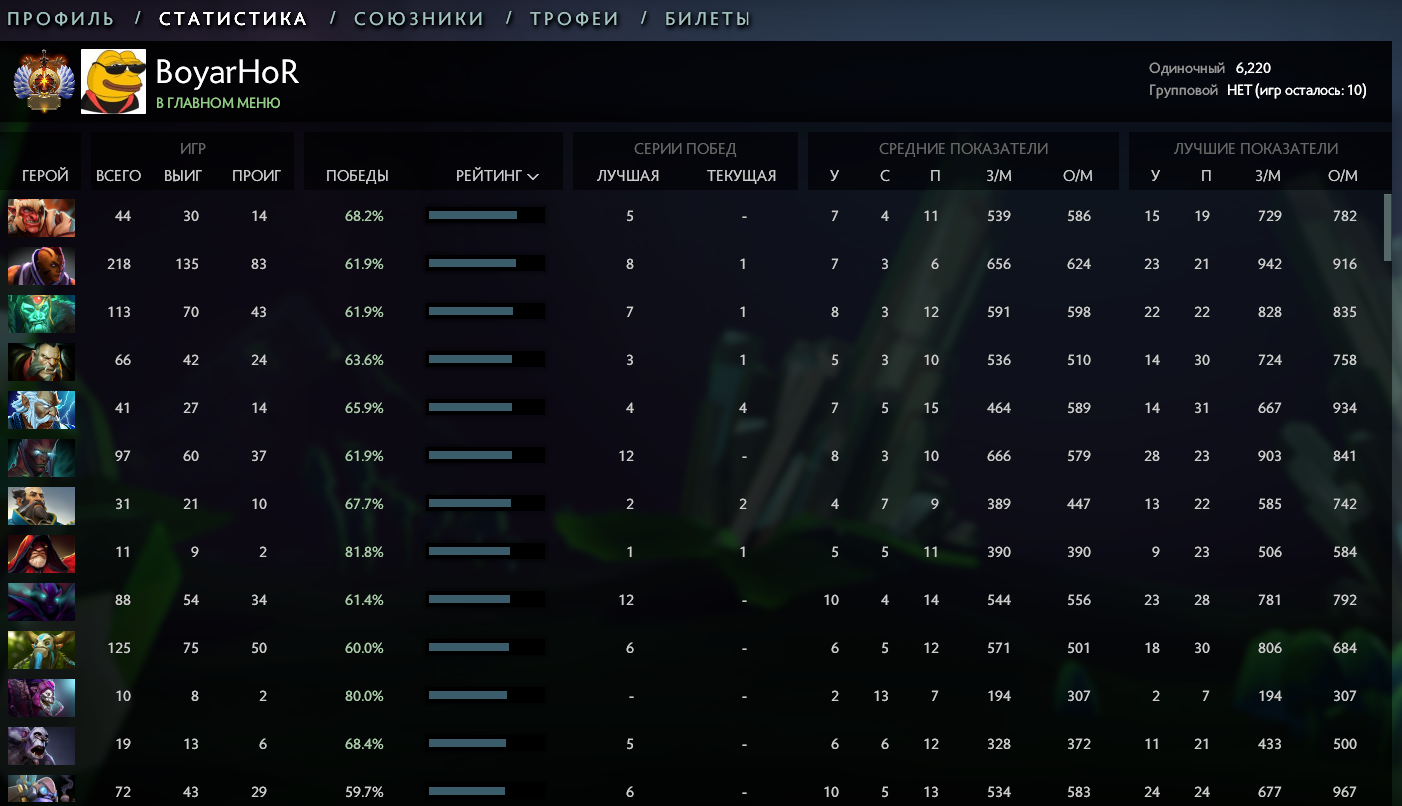
Task: Sort by У under ЛУЧШИЕ ПОКАЗАТЕЛИ
Action: tap(1155, 176)
